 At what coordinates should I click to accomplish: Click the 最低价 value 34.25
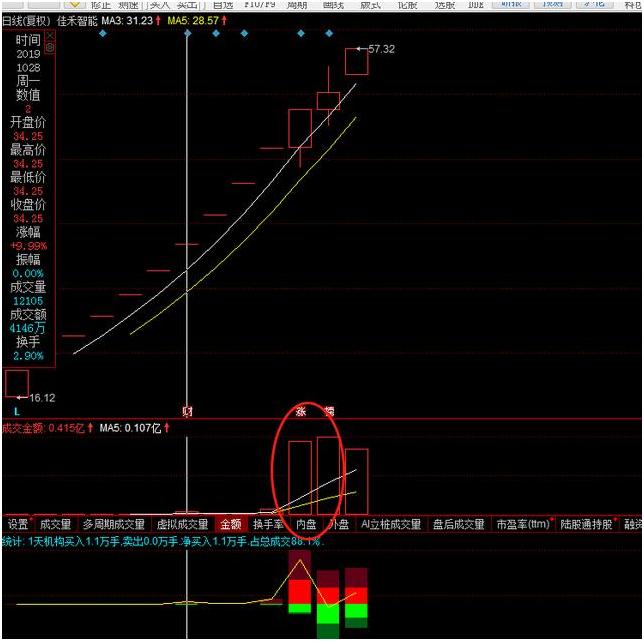click(28, 191)
